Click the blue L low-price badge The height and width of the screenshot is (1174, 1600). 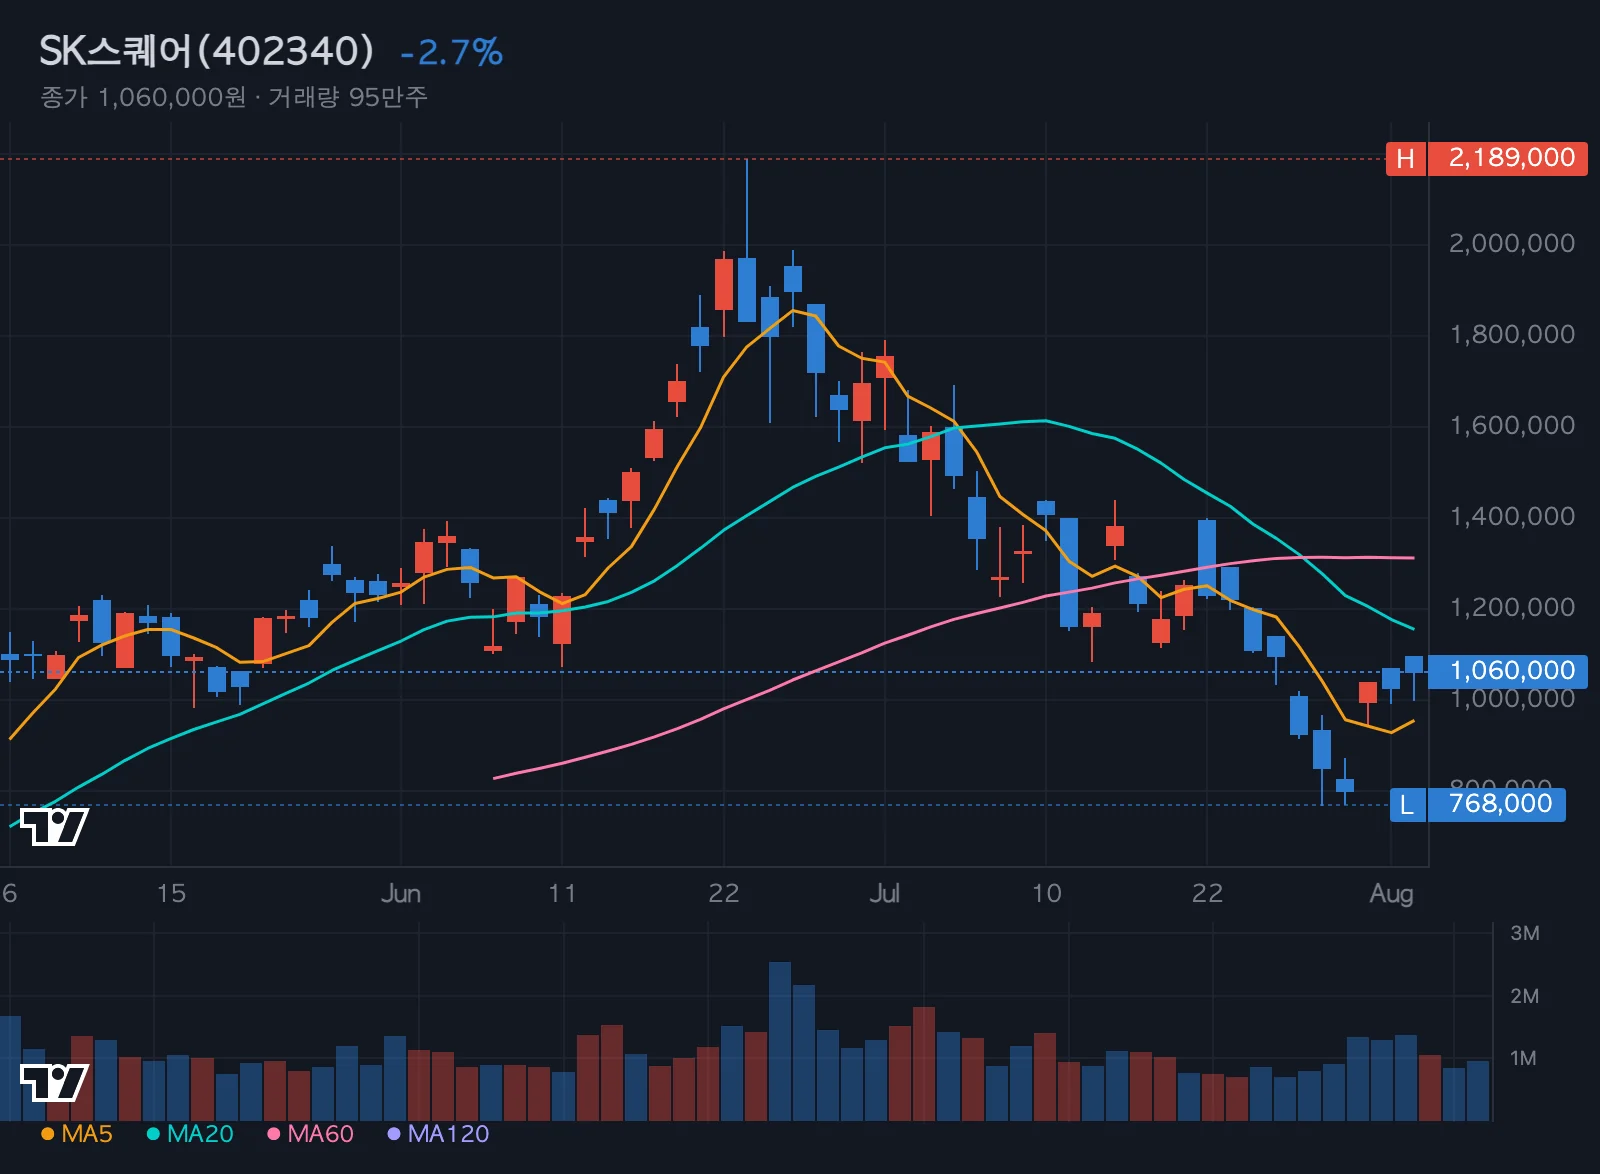tap(1407, 804)
